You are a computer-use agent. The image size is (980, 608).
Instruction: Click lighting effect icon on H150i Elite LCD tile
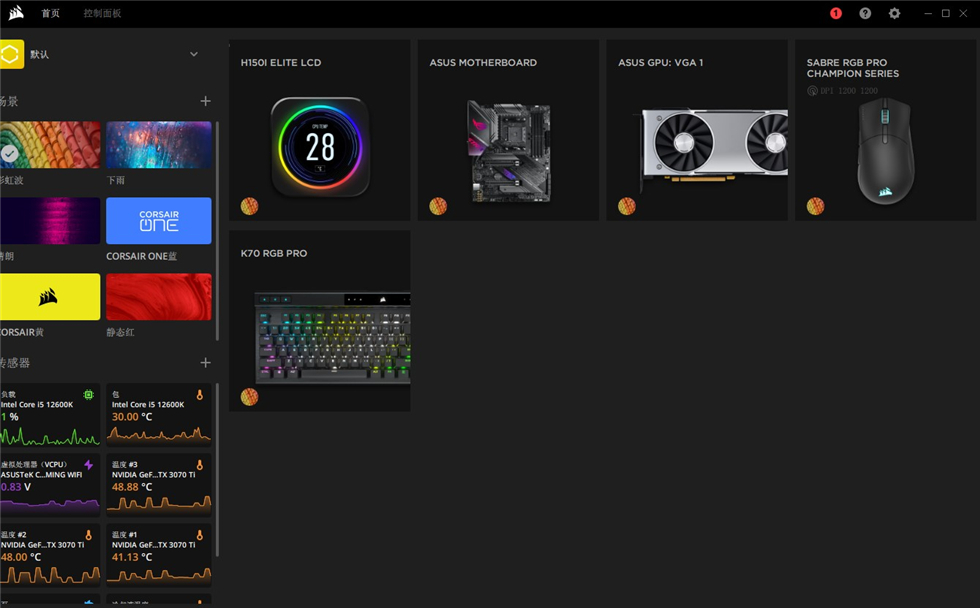click(x=249, y=206)
